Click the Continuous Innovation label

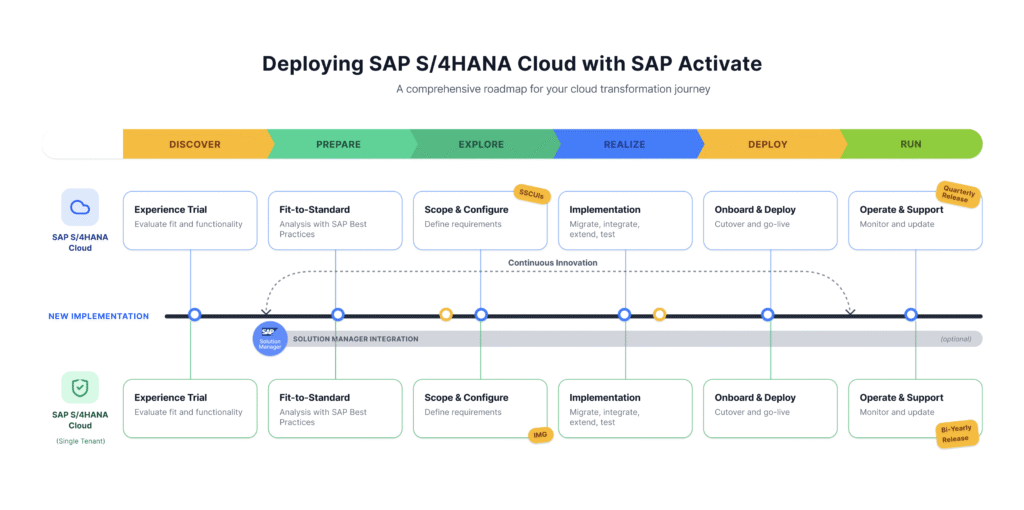tap(552, 263)
